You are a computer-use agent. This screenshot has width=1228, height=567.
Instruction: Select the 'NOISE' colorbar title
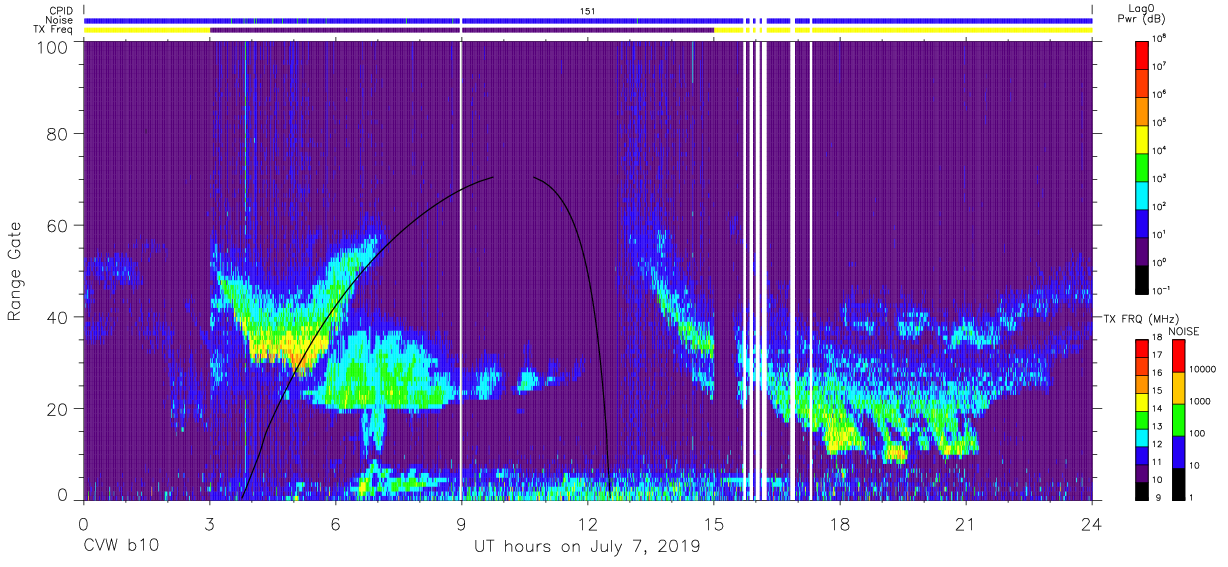tap(1186, 330)
